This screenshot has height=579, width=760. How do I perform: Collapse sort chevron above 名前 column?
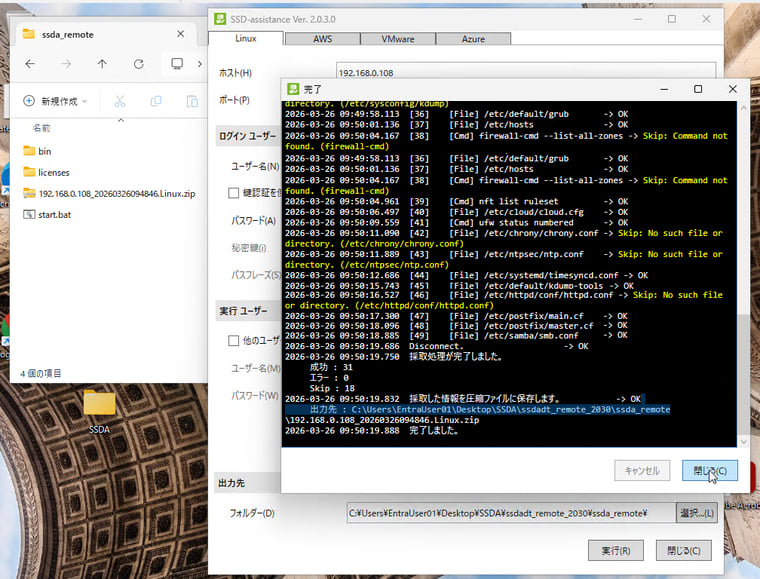click(121, 120)
